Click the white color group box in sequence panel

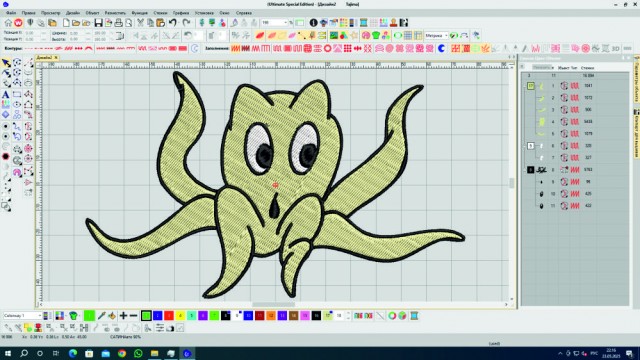[x=531, y=146]
